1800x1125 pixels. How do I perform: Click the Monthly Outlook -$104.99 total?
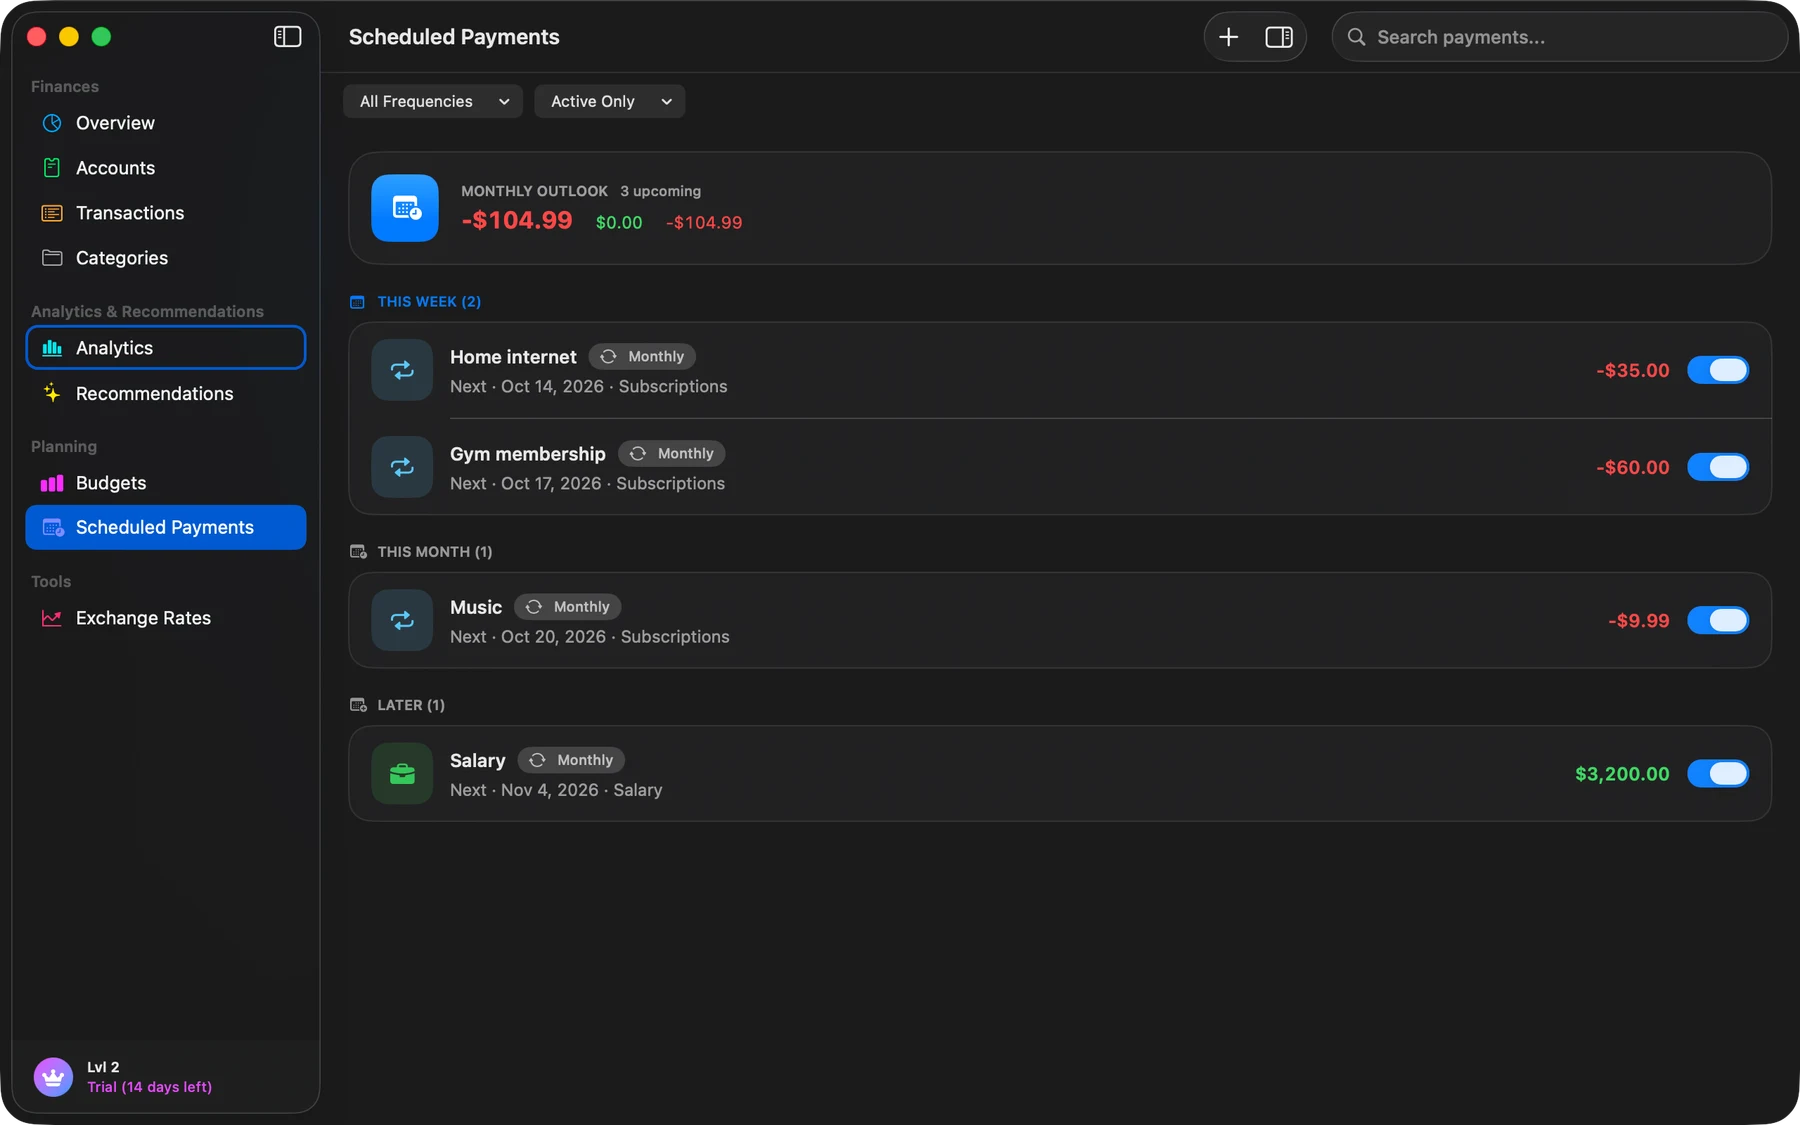point(517,220)
